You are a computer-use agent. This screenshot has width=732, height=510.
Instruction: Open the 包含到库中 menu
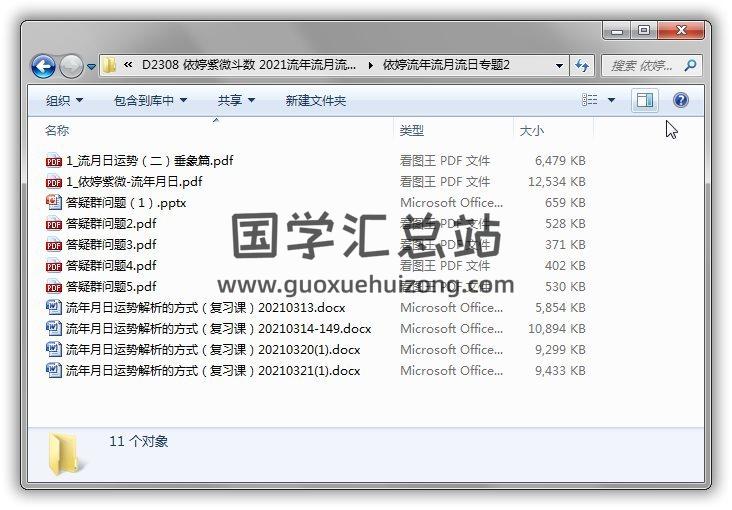[x=150, y=100]
